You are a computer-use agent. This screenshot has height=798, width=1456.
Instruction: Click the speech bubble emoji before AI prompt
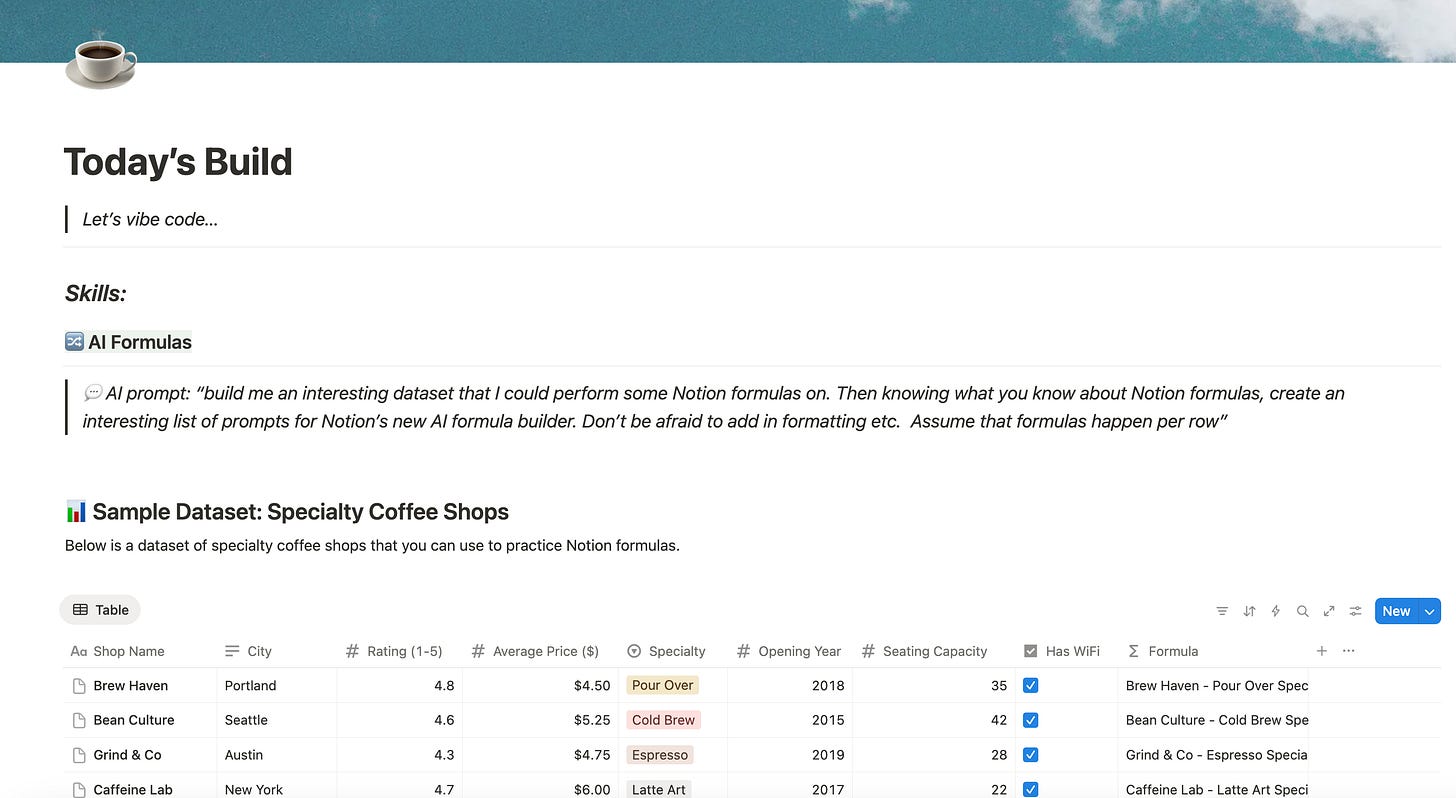click(x=93, y=393)
